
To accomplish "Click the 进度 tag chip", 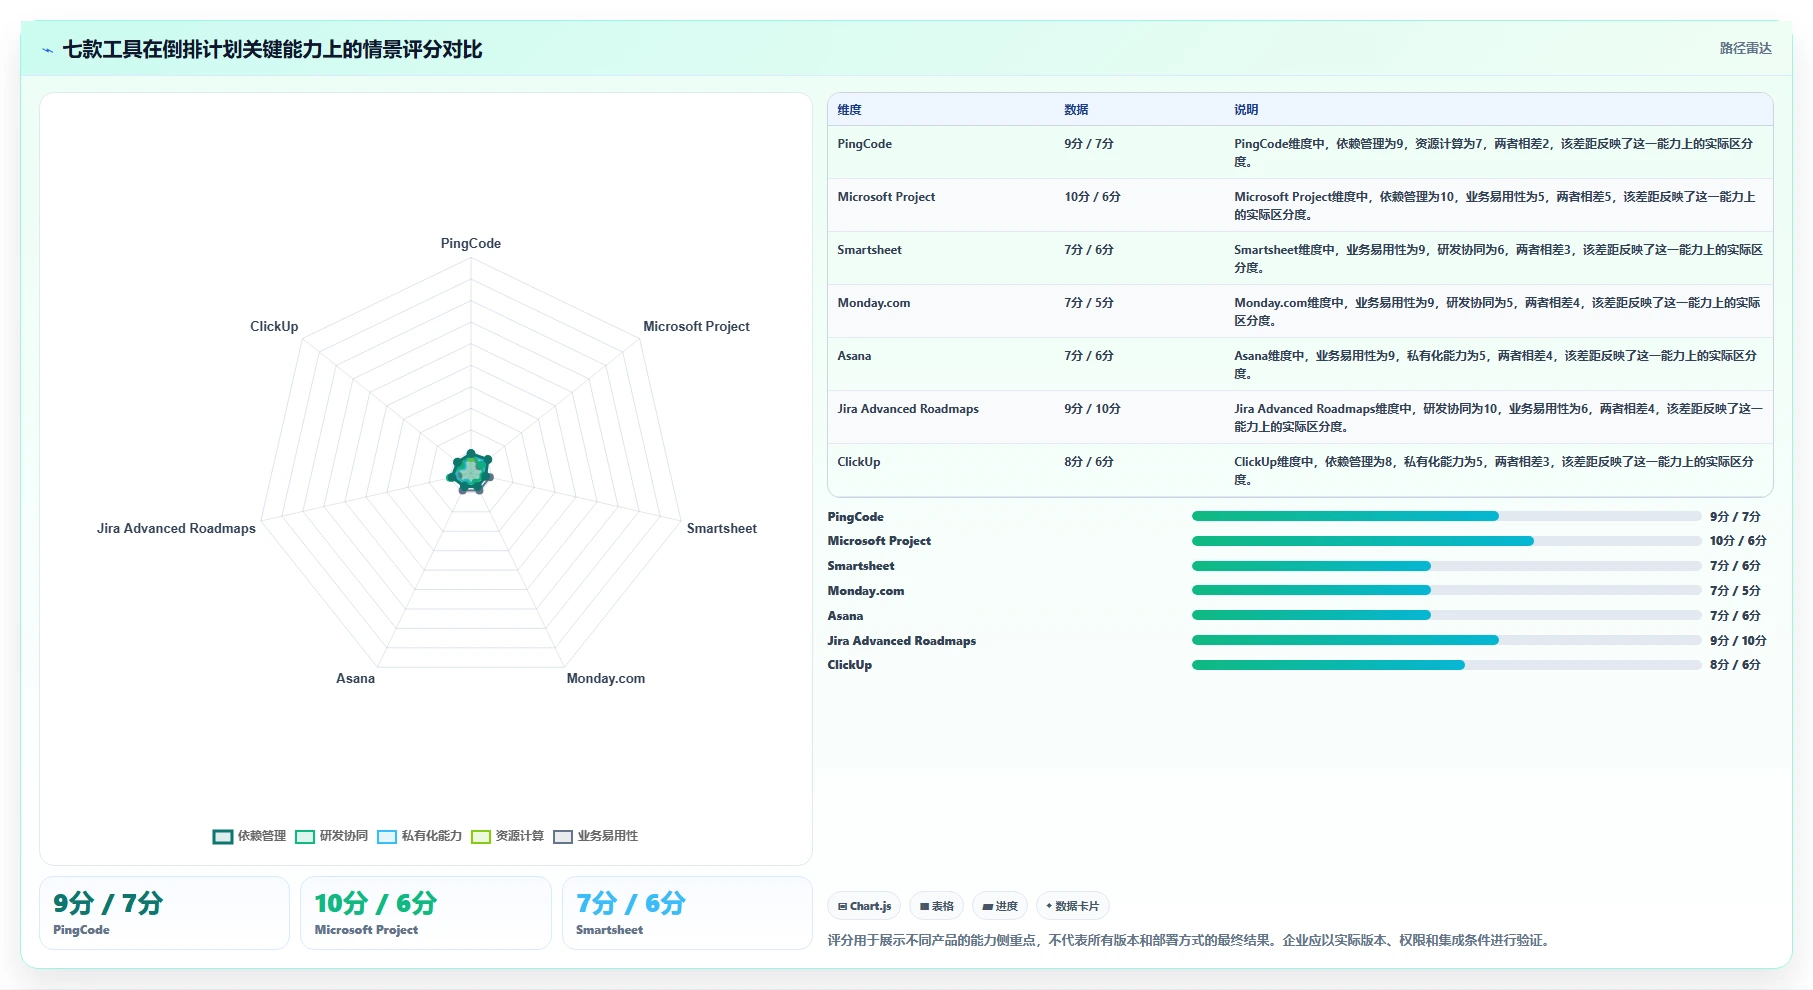I will [1000, 906].
